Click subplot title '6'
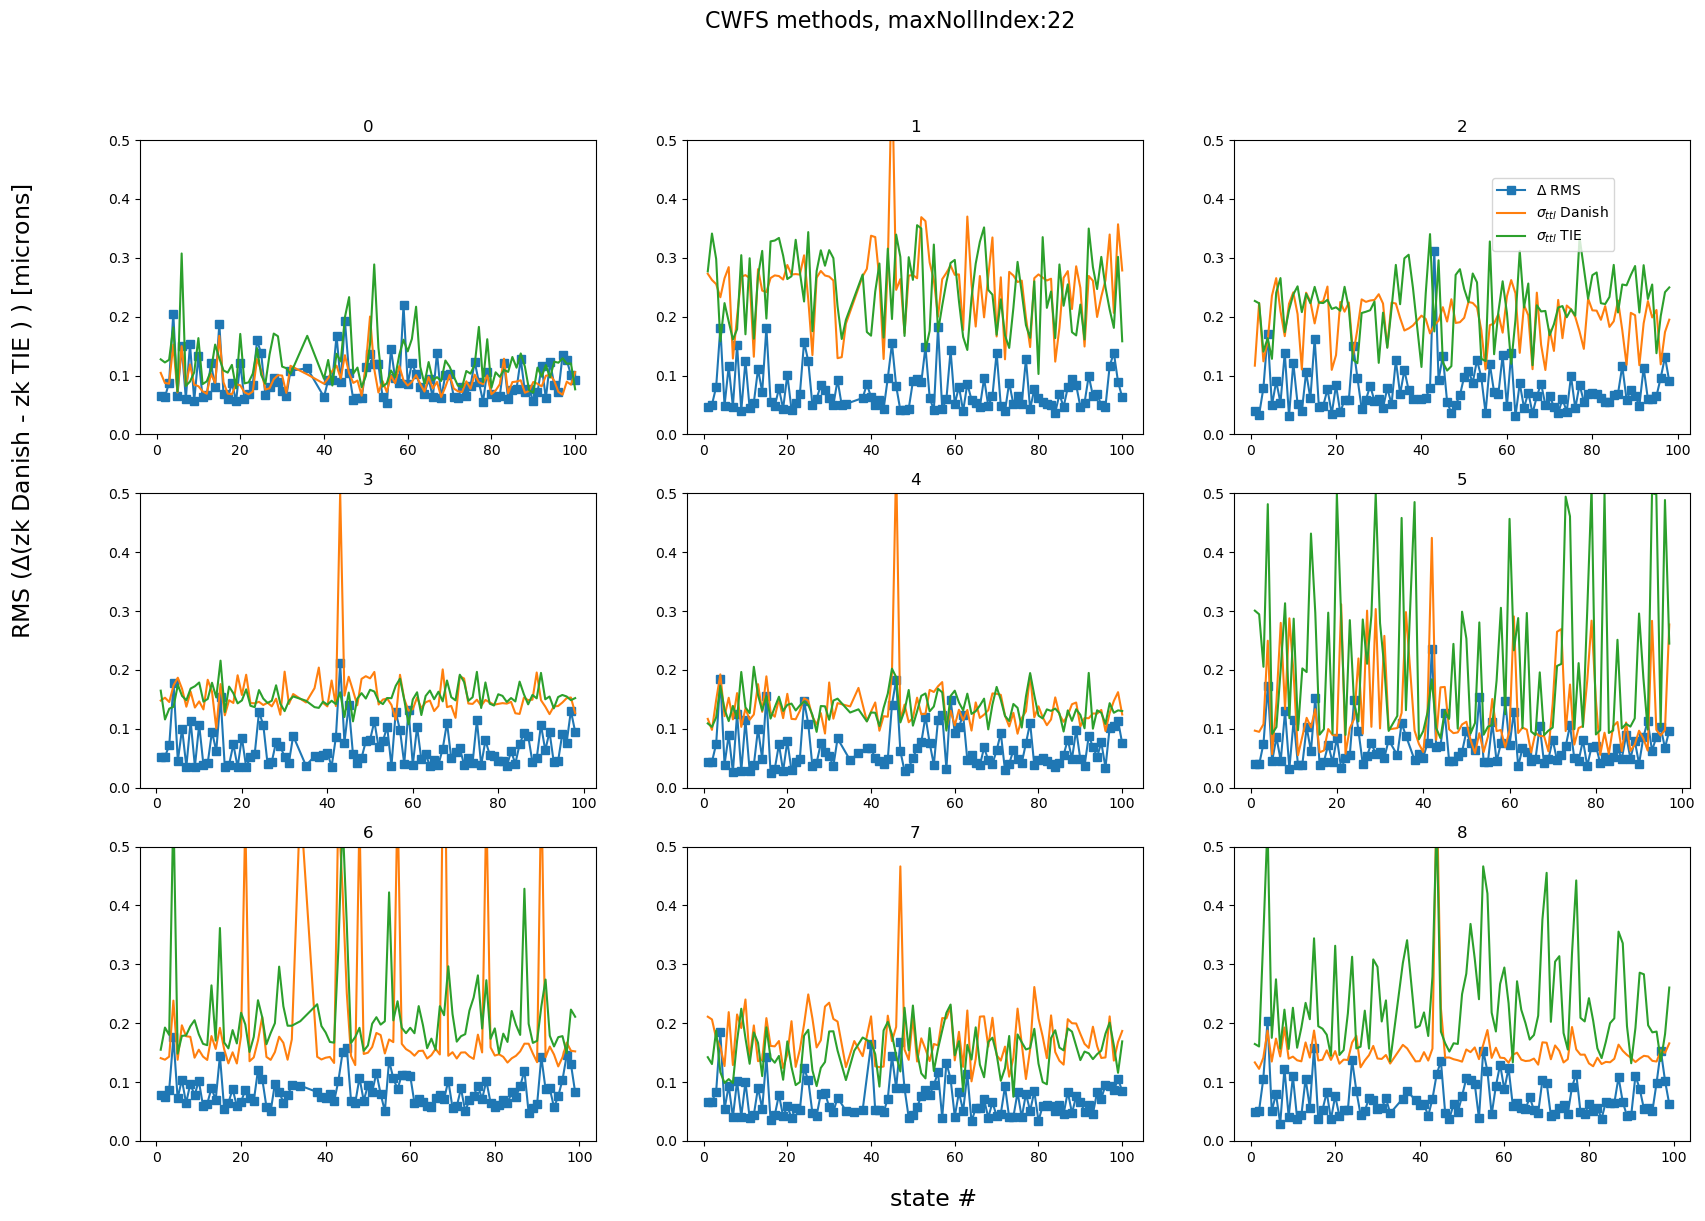 (368, 833)
